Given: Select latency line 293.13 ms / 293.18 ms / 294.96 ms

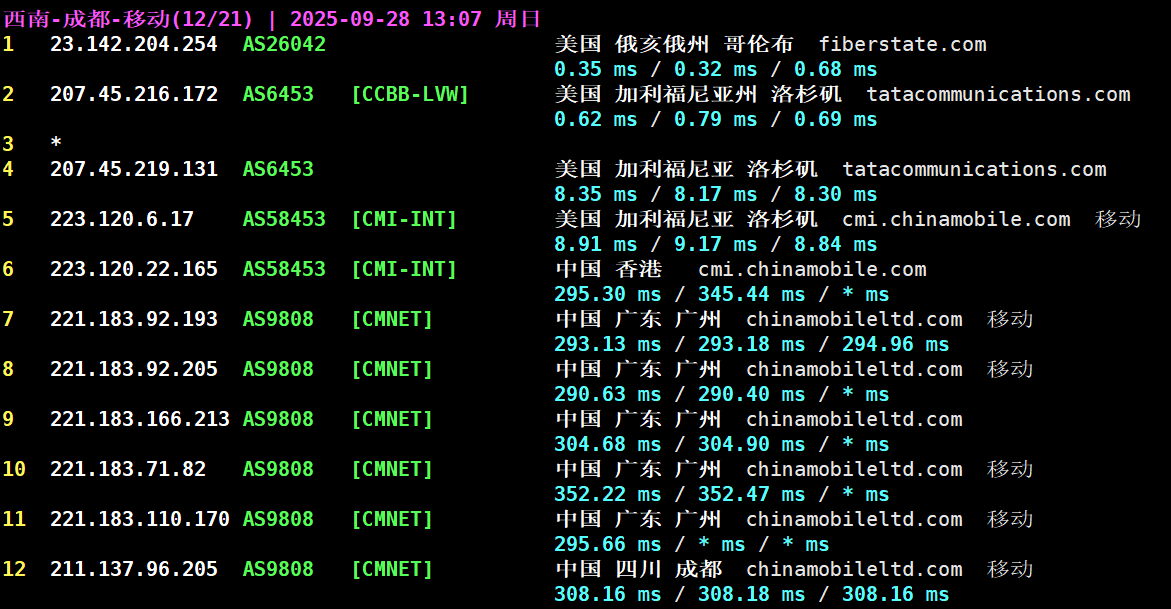Looking at the screenshot, I should click(x=751, y=344).
